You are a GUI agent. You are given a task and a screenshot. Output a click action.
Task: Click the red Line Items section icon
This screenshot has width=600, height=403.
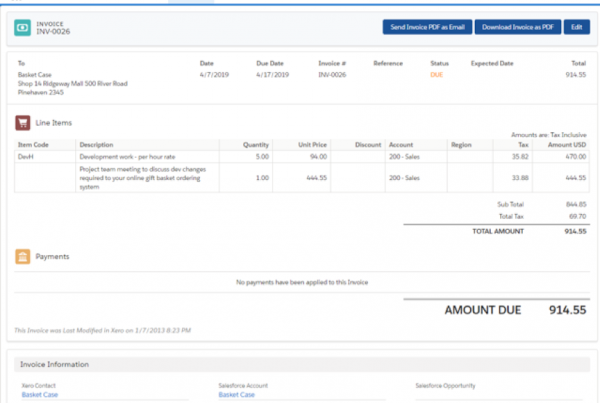click(x=22, y=122)
